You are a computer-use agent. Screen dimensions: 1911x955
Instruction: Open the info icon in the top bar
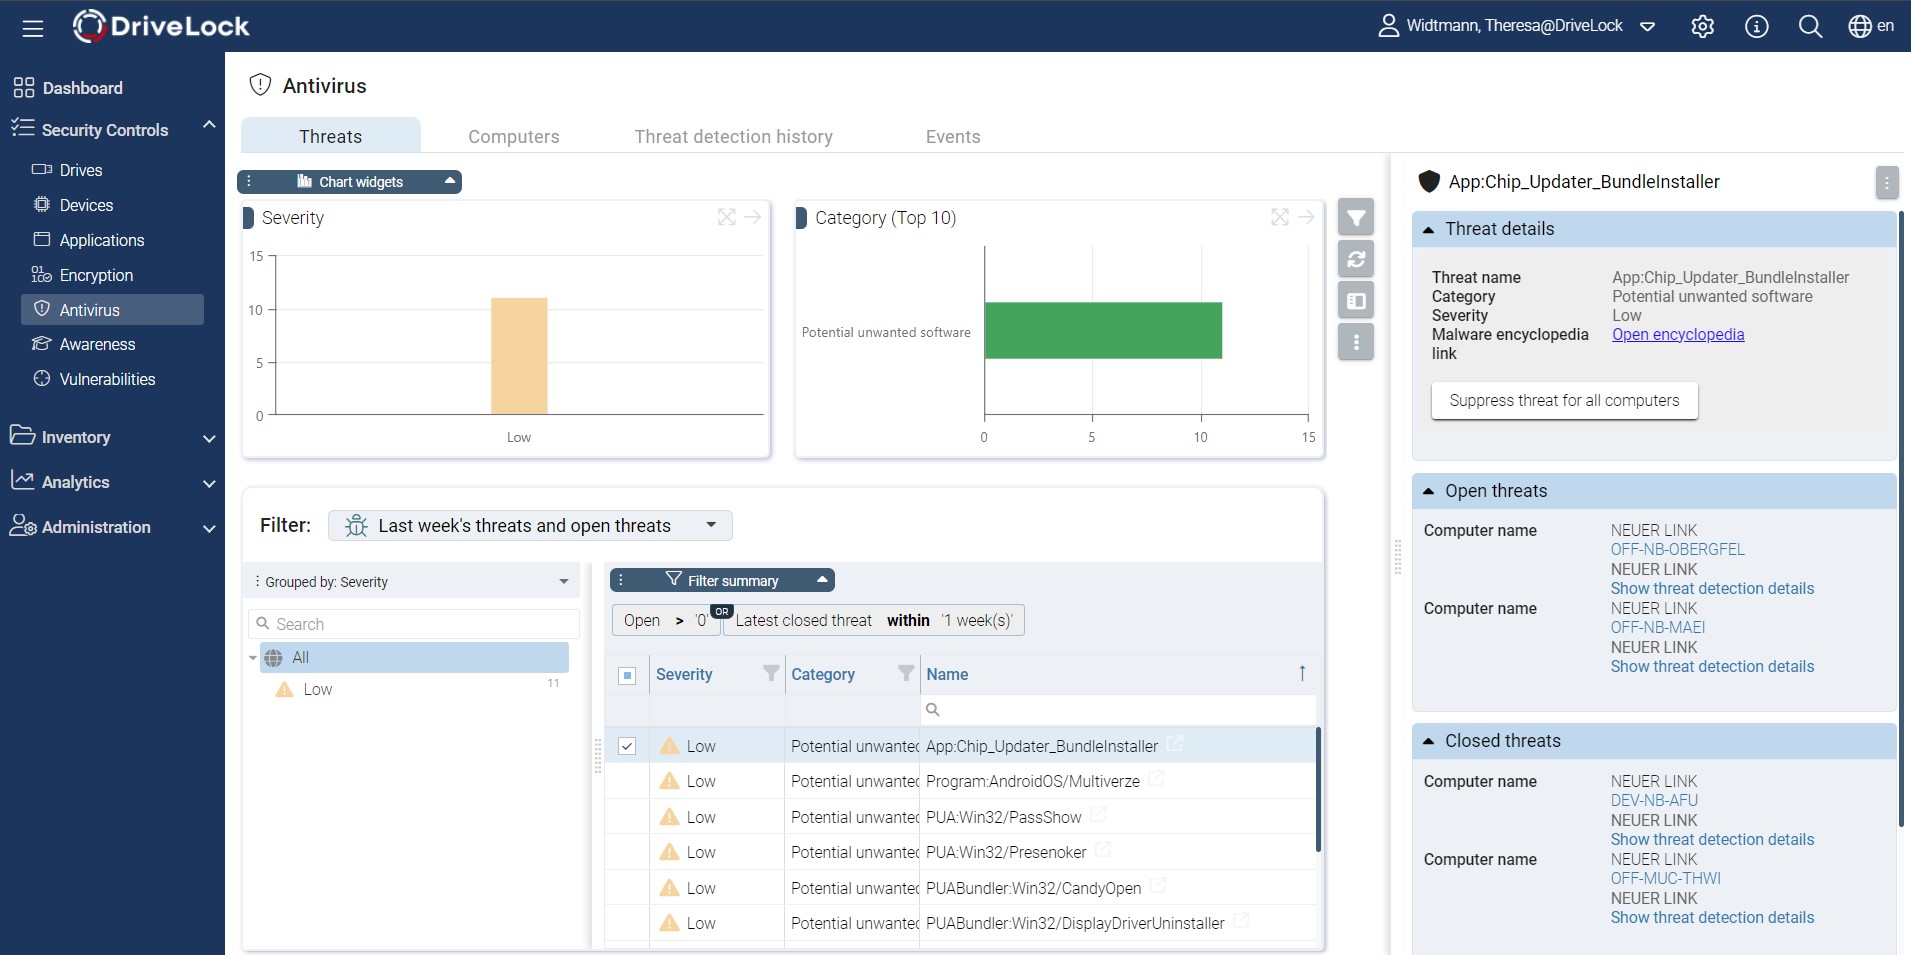coord(1756,27)
